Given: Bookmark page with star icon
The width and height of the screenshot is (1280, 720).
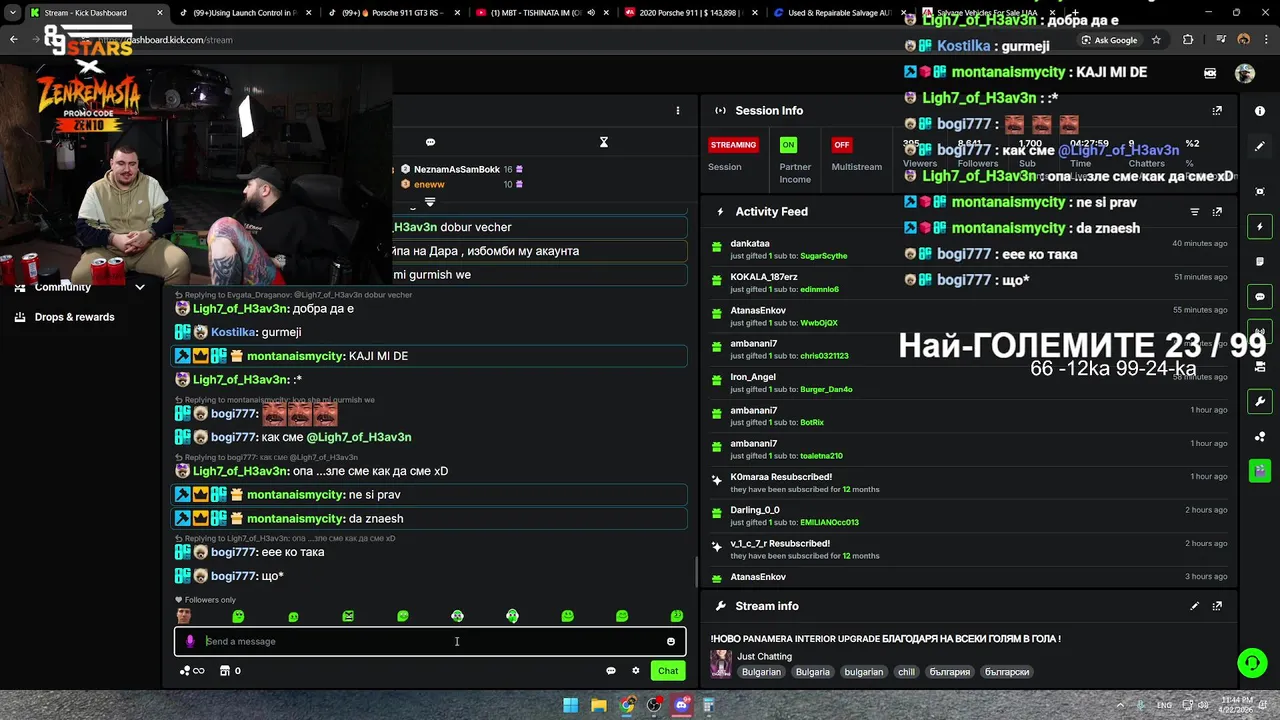Looking at the screenshot, I should tap(1156, 40).
